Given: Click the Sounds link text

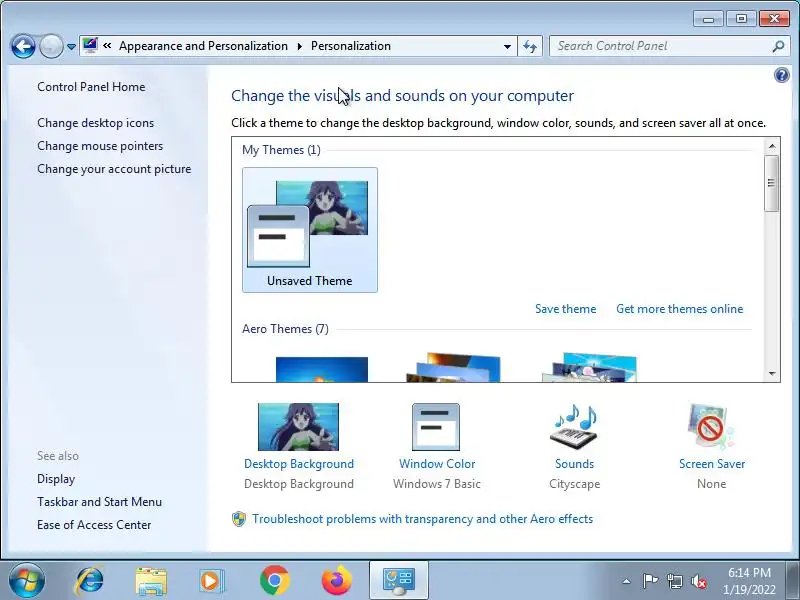Looking at the screenshot, I should tap(574, 464).
